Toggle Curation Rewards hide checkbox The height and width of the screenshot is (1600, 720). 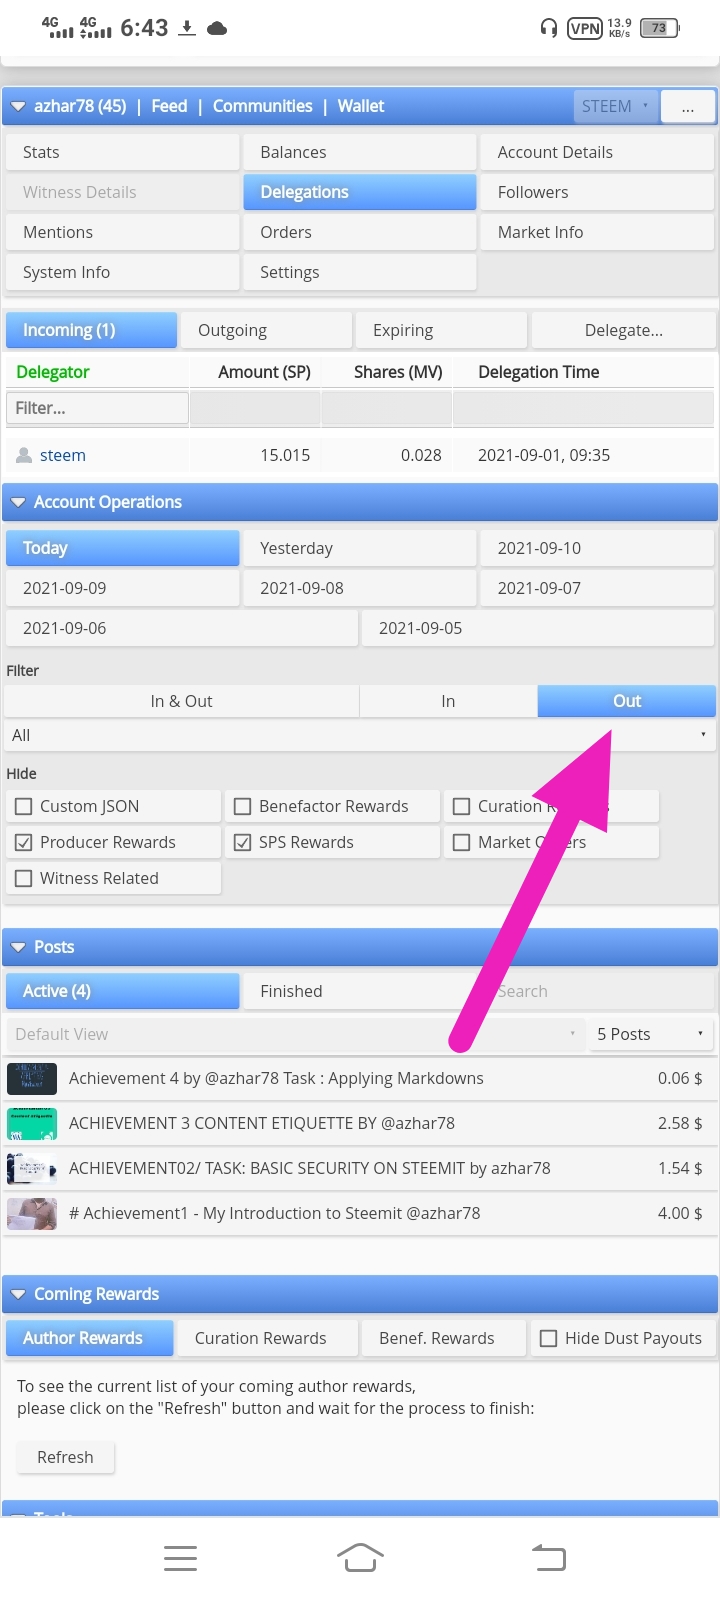tap(461, 806)
